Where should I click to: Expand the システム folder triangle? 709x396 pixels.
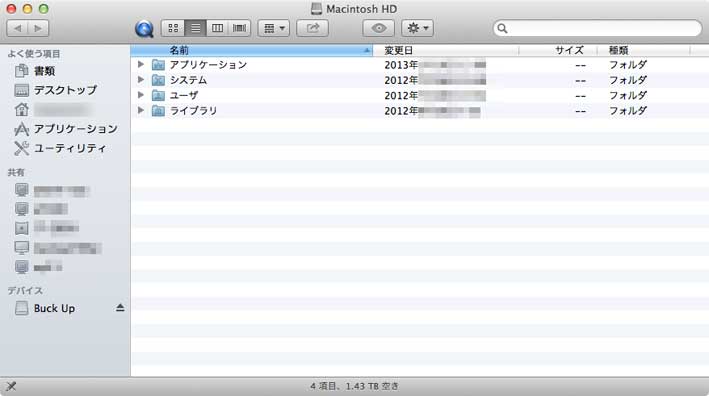click(x=141, y=80)
